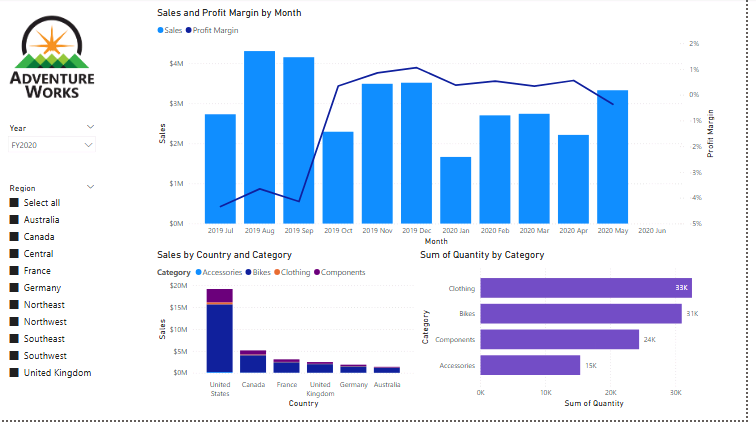Image resolution: width=756 pixels, height=424 pixels.
Task: Select Bikes in the category legend
Action: click(x=248, y=272)
